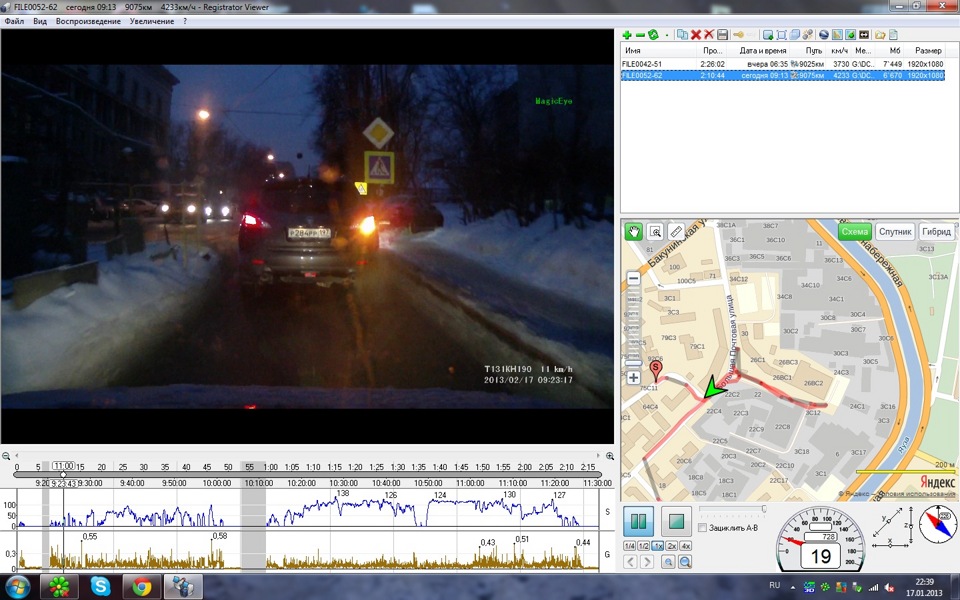Select FILE0042-51 in the file list
960x600 pixels.
782,64
